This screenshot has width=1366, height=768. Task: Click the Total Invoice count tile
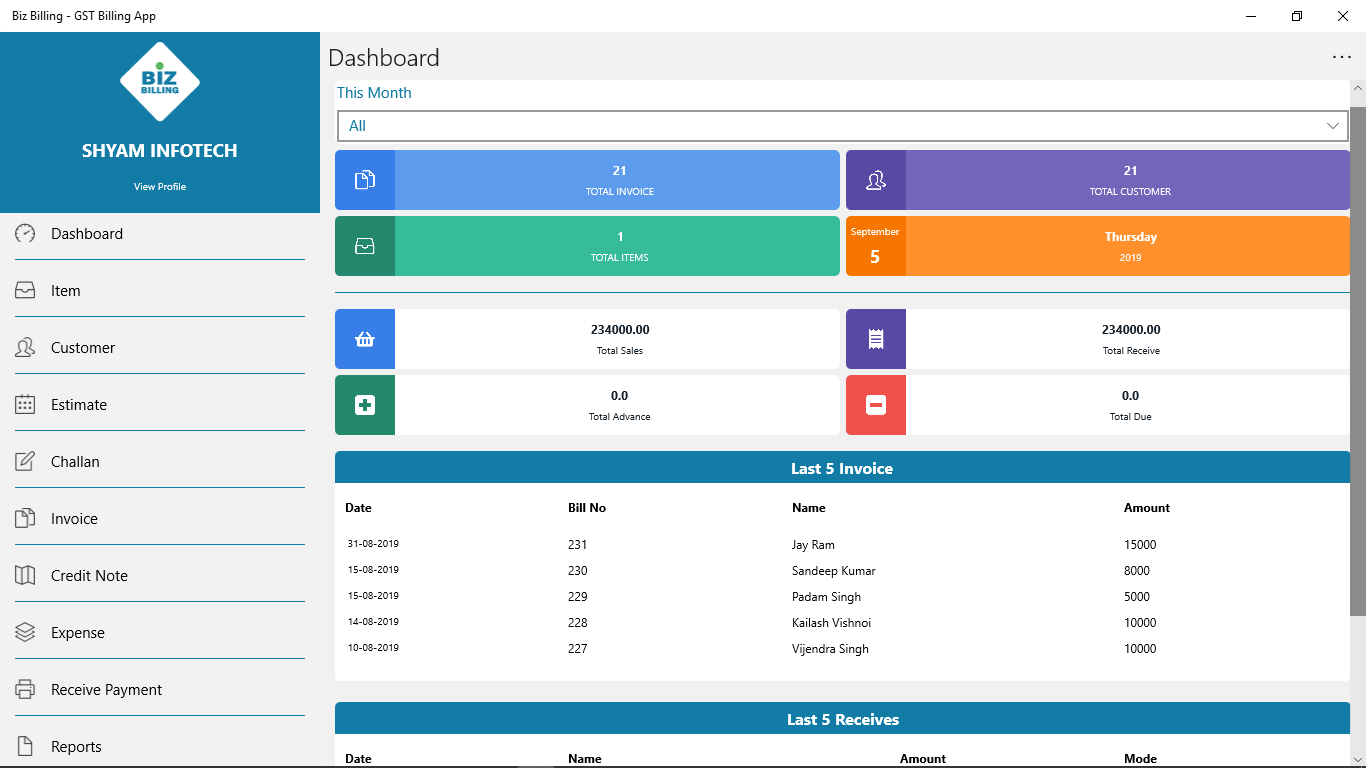(587, 180)
